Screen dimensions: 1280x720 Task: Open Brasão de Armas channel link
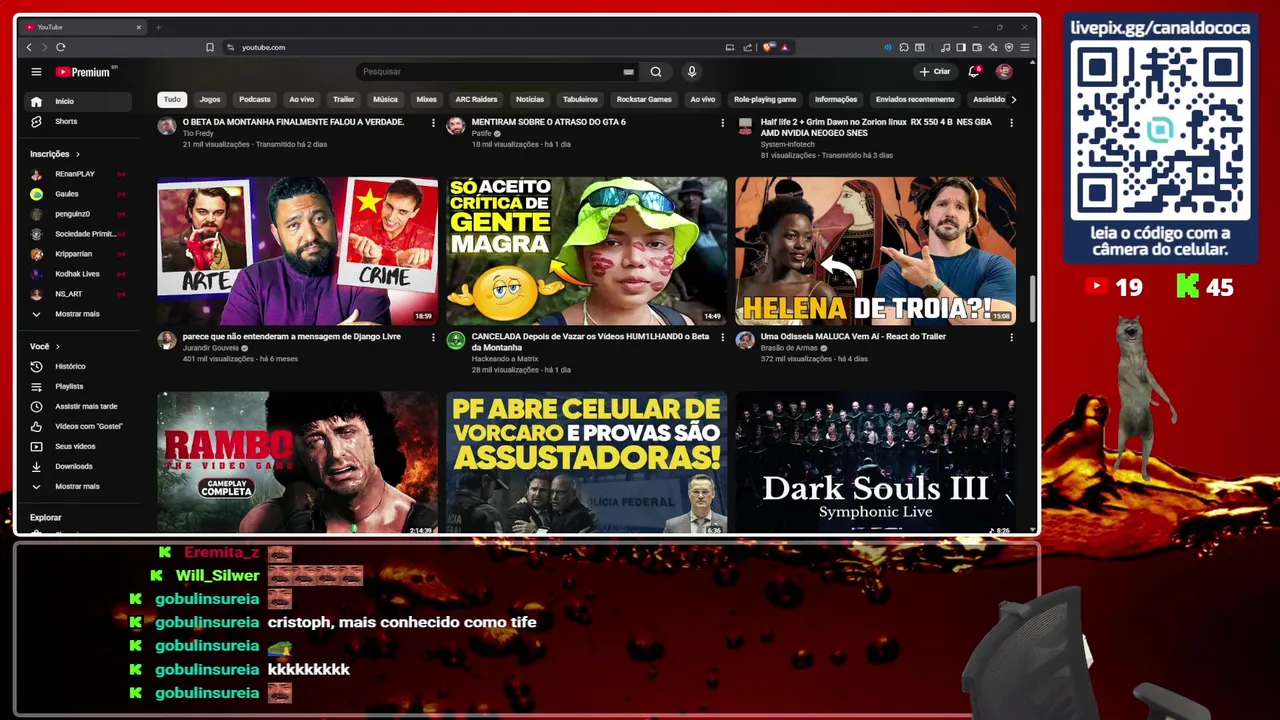[x=791, y=348]
